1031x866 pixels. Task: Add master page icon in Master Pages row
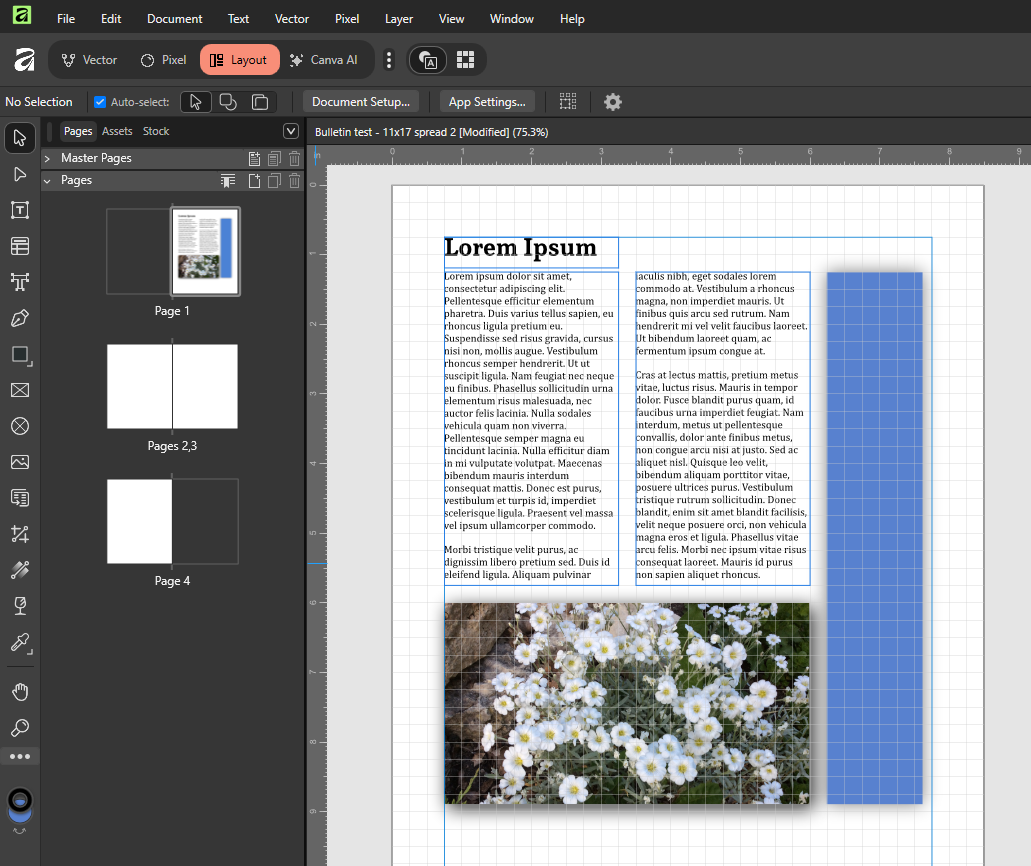254,158
